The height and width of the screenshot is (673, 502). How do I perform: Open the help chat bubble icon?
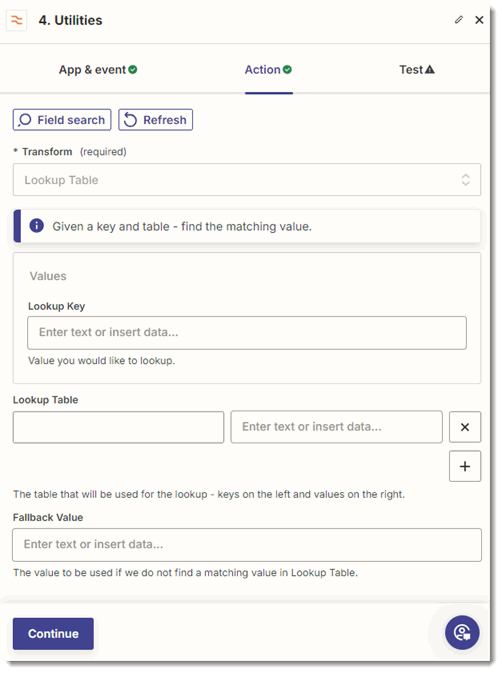point(462,633)
